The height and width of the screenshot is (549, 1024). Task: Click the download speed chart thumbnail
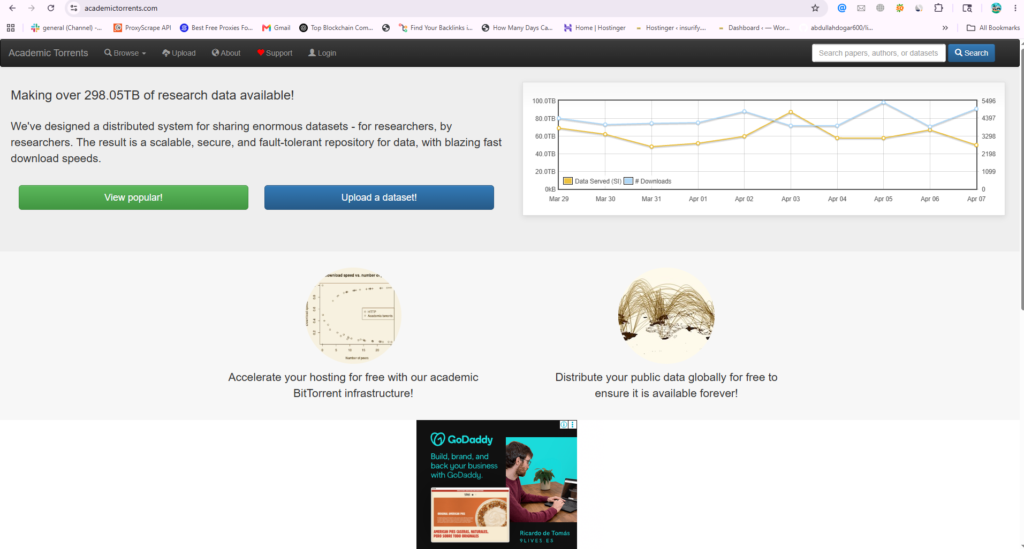point(353,315)
